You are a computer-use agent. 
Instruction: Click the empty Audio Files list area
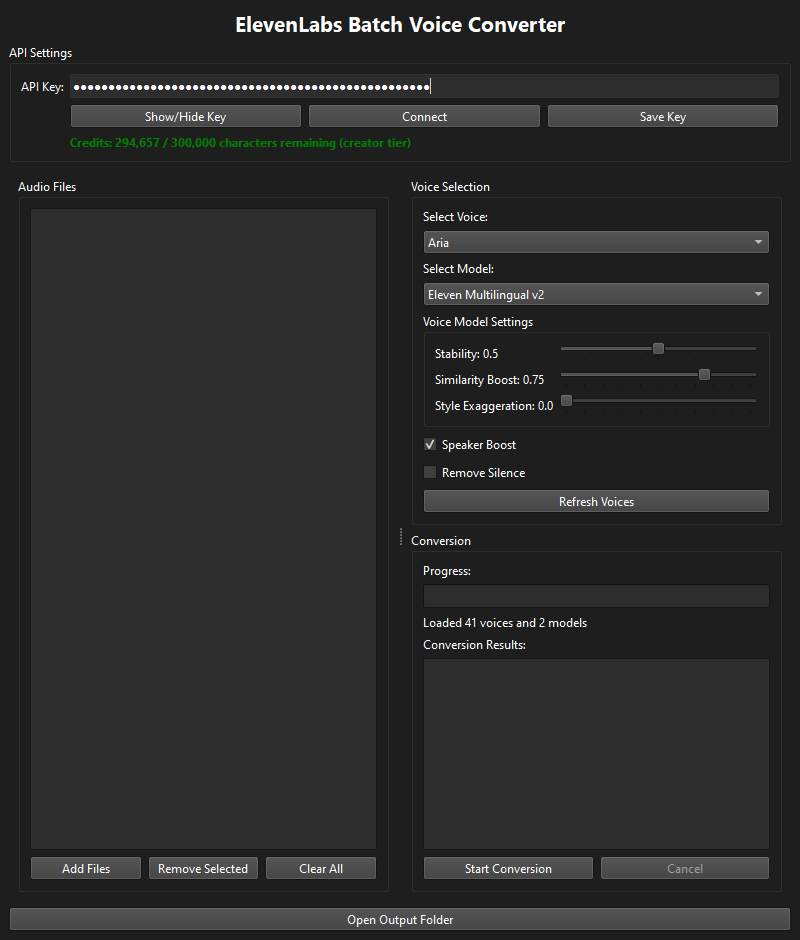203,529
